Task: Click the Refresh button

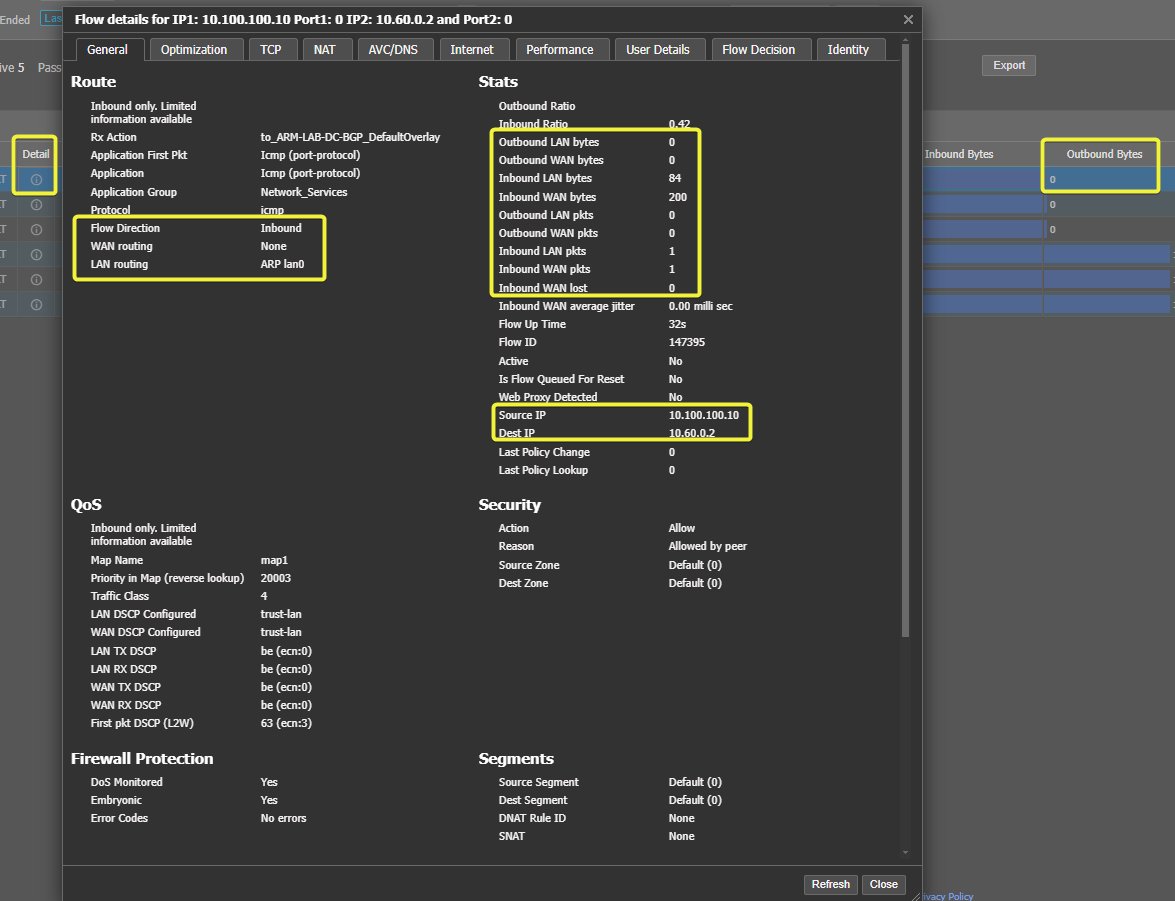Action: point(831,885)
